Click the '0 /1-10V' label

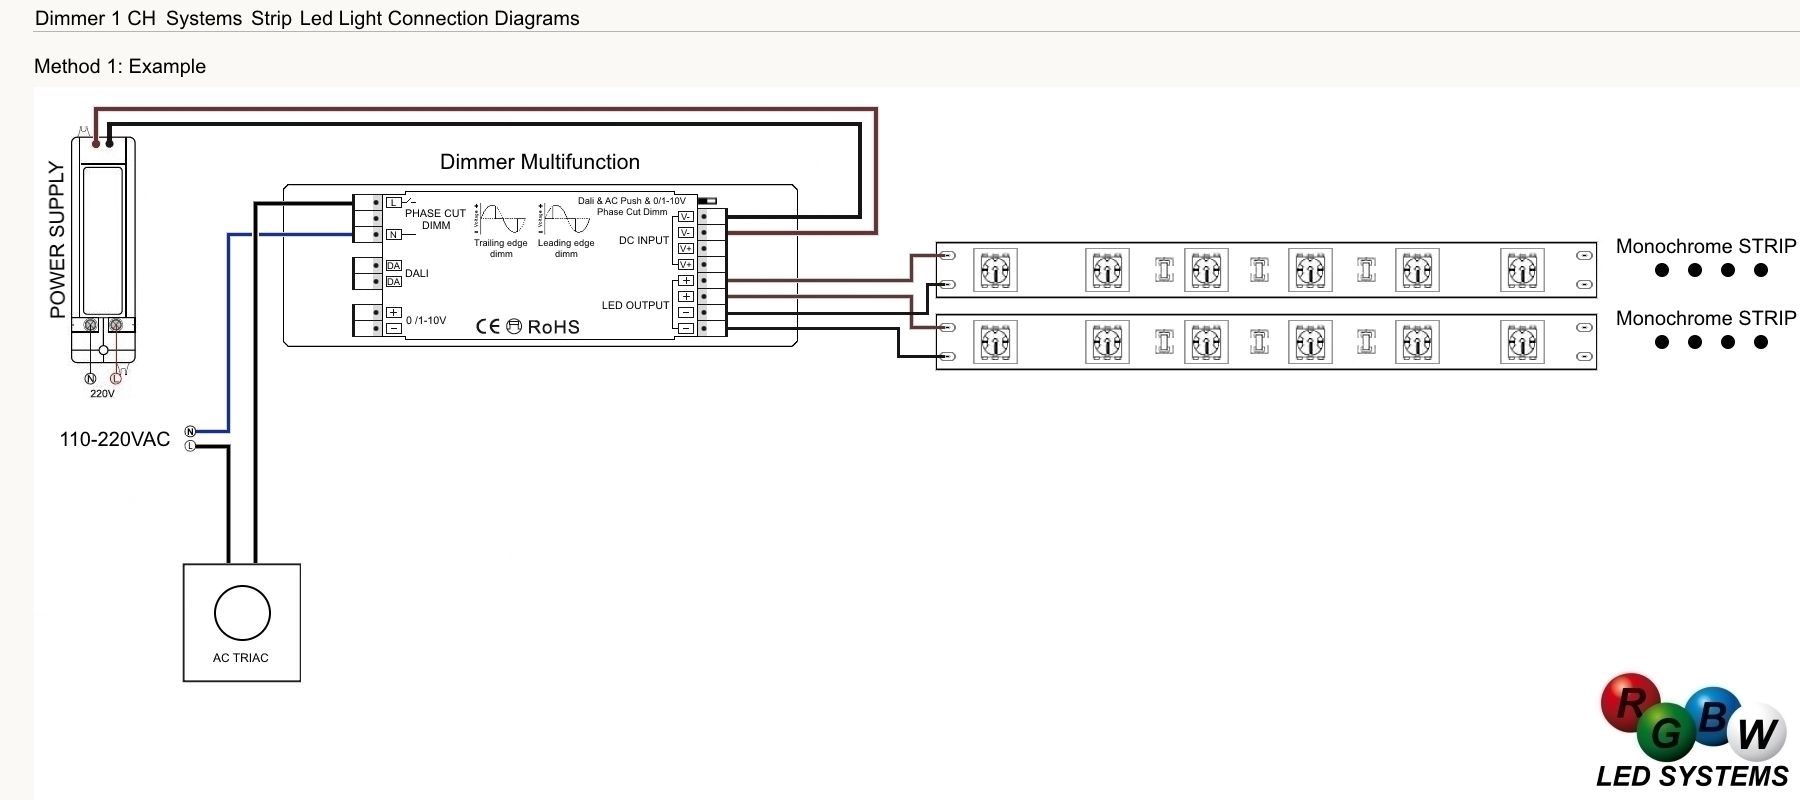click(x=426, y=320)
